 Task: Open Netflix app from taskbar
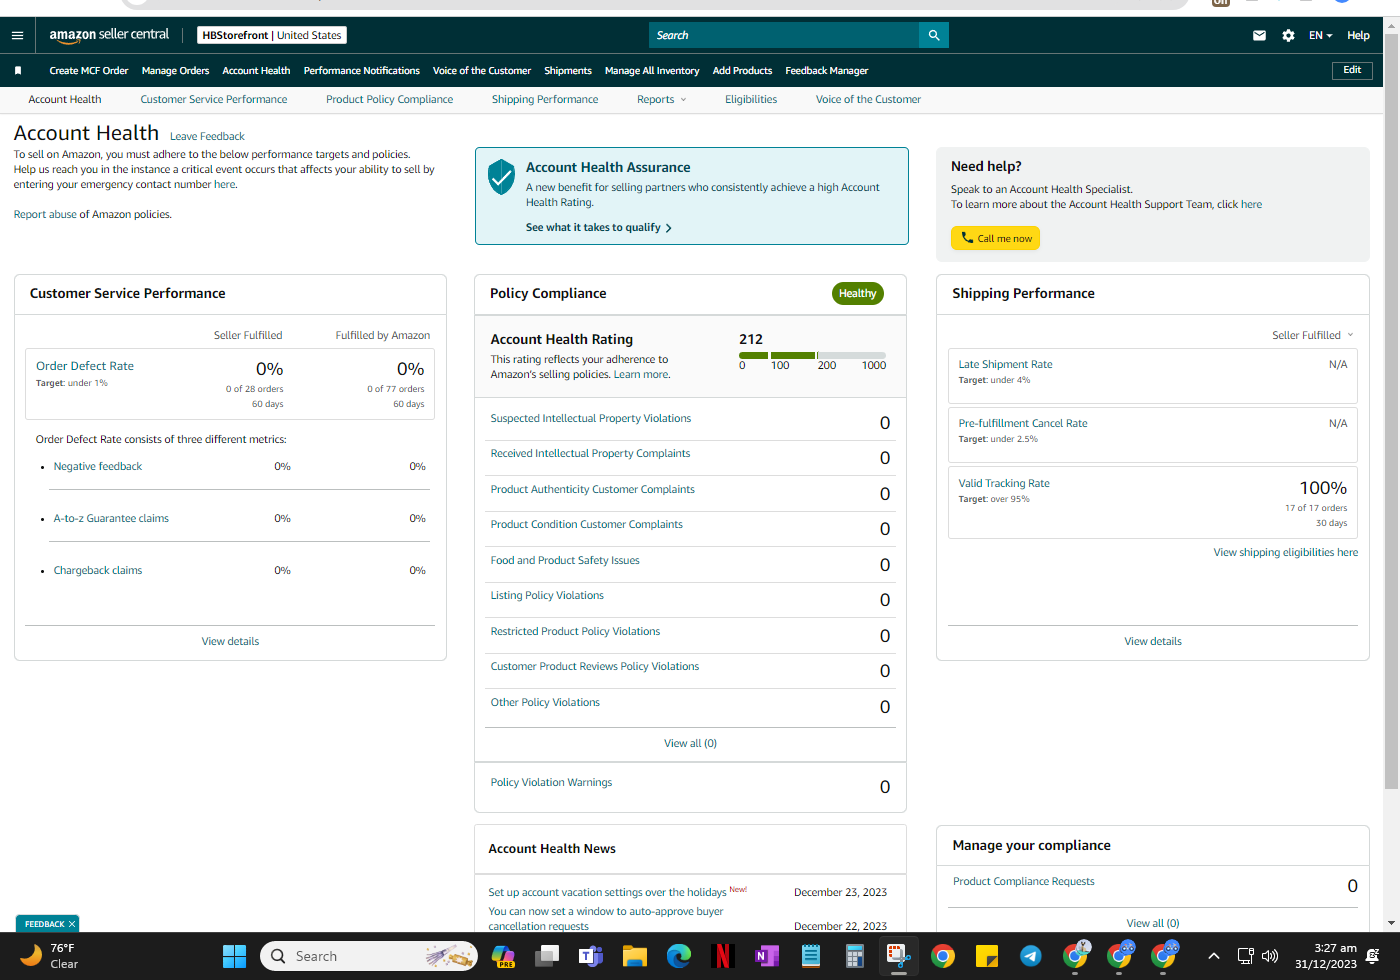pyautogui.click(x=722, y=956)
